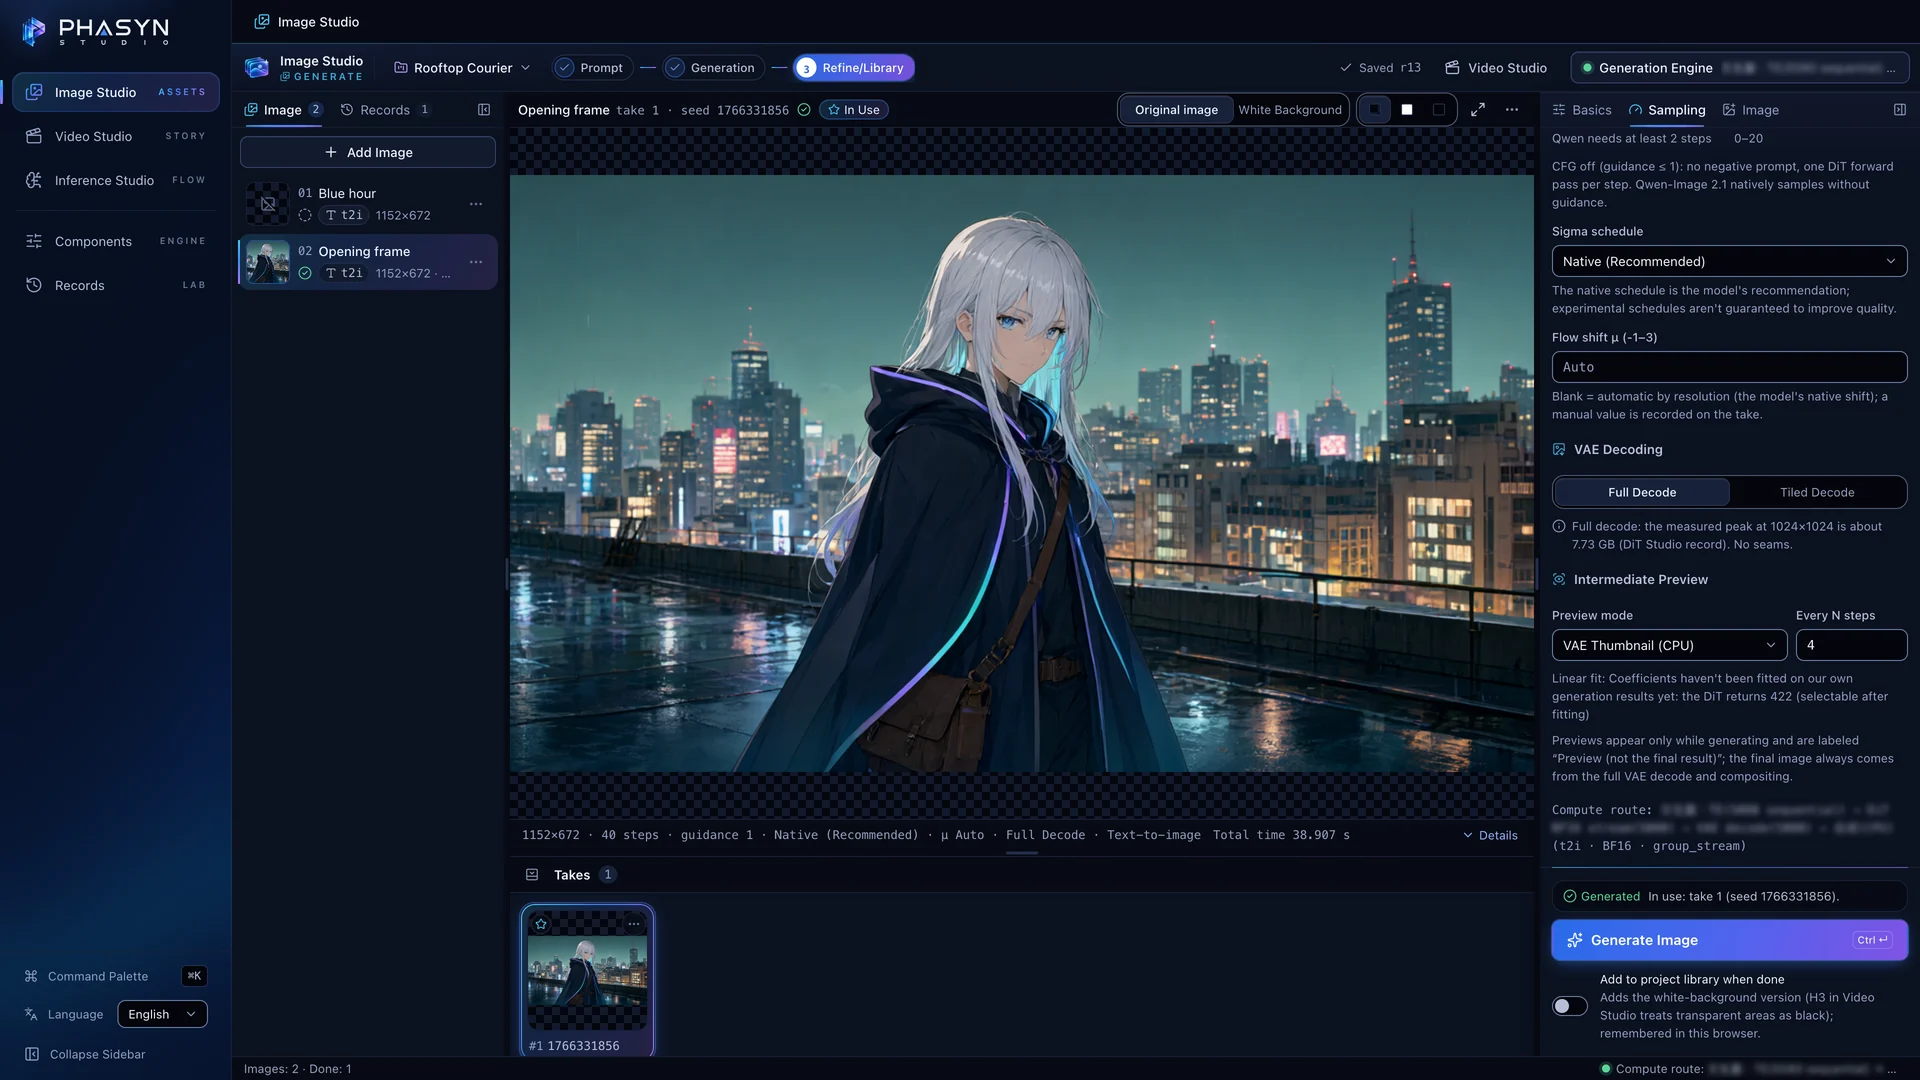The image size is (1920, 1080).
Task: Switch view to Original image
Action: pos(1176,110)
